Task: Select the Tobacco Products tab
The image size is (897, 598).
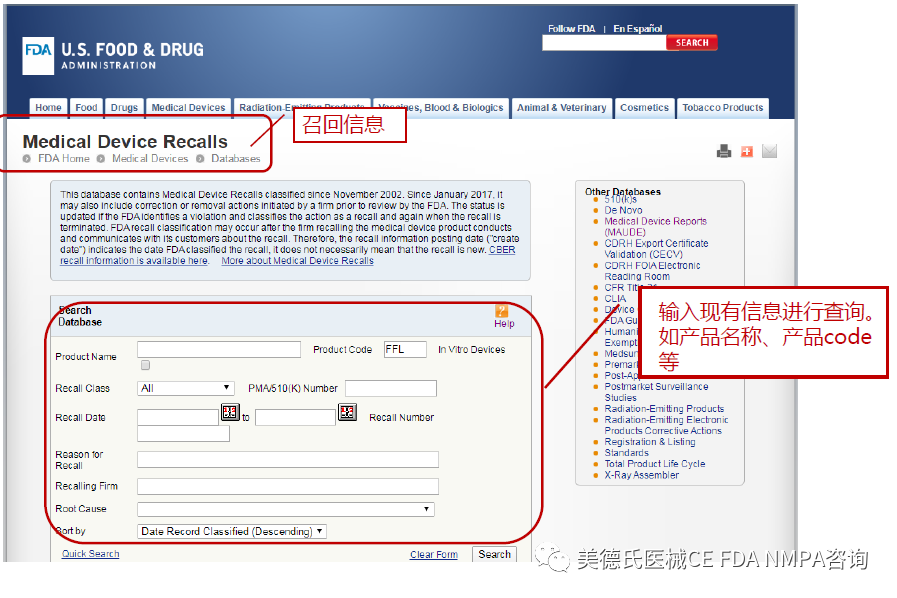Action: click(722, 108)
